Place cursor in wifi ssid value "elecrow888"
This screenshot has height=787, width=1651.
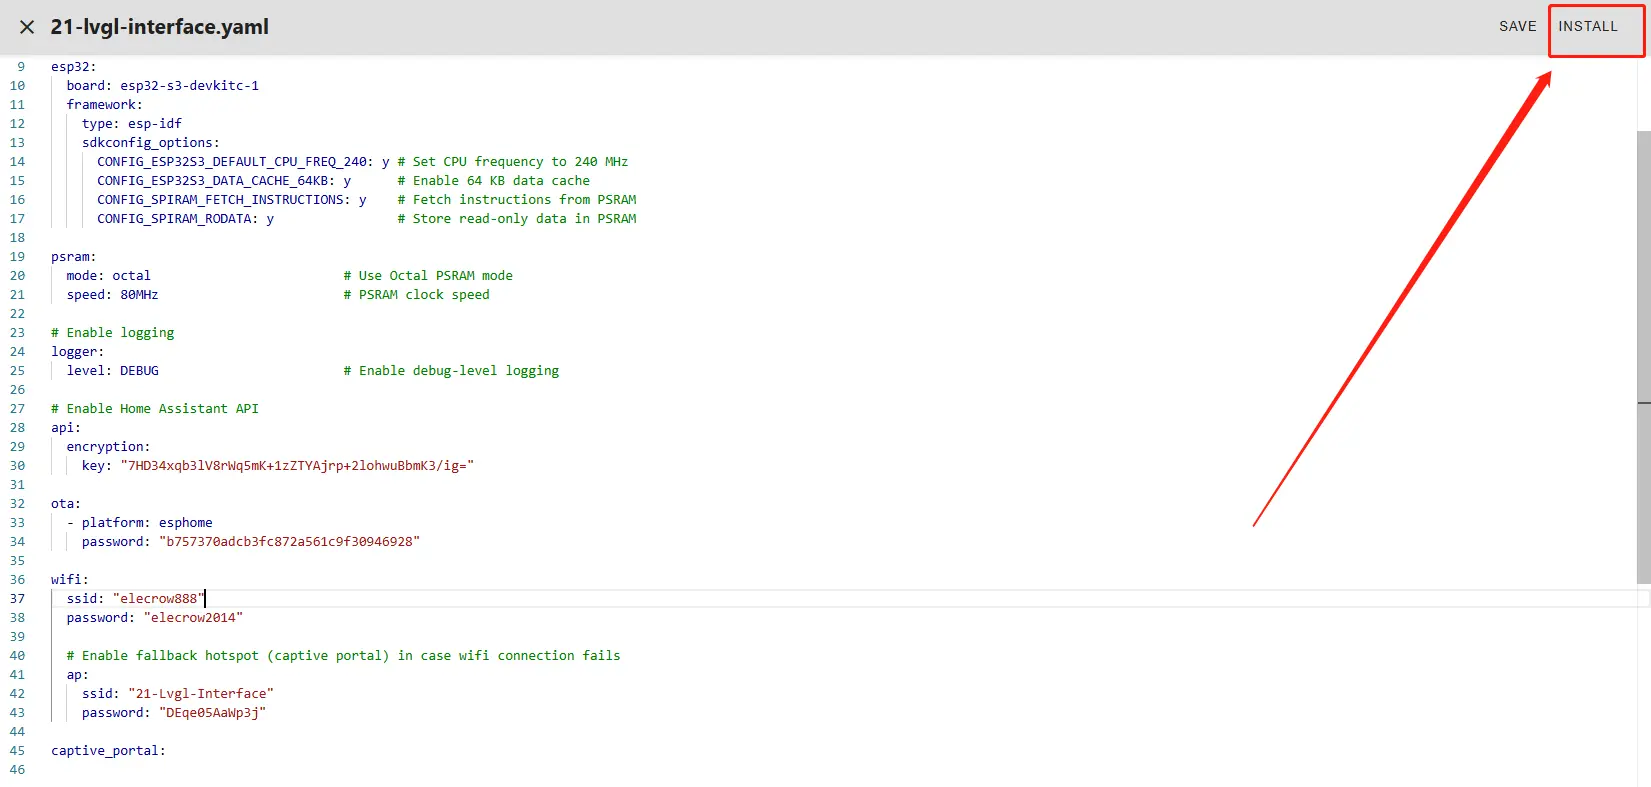pos(158,599)
